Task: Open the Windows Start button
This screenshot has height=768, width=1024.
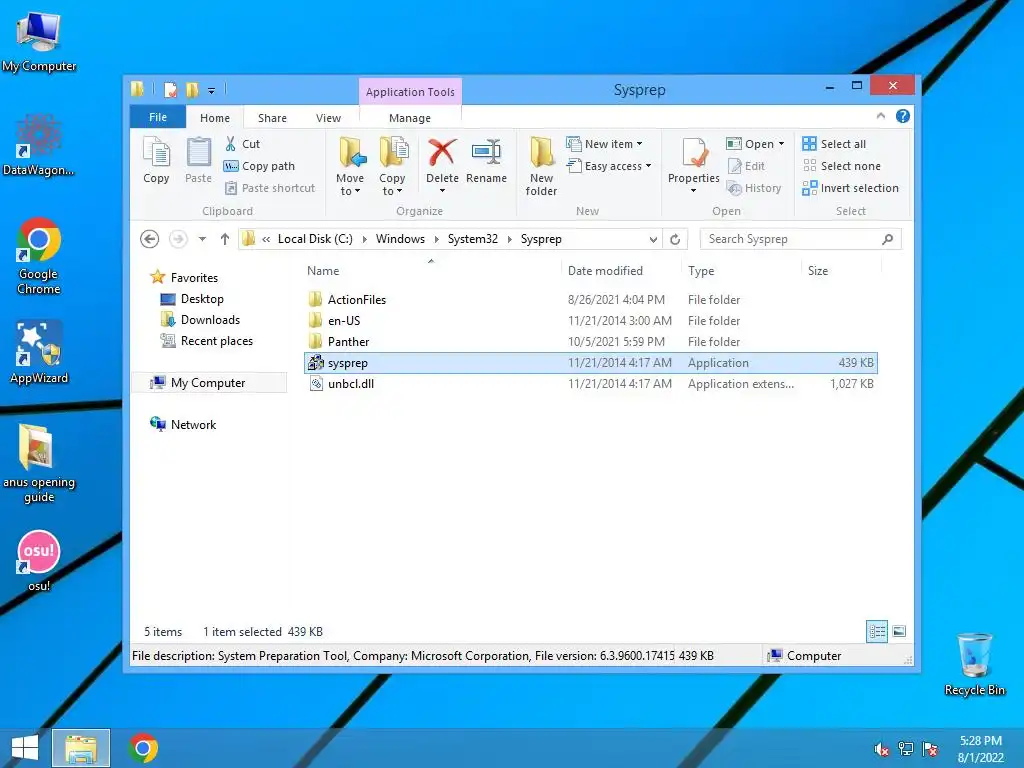Action: pos(25,748)
